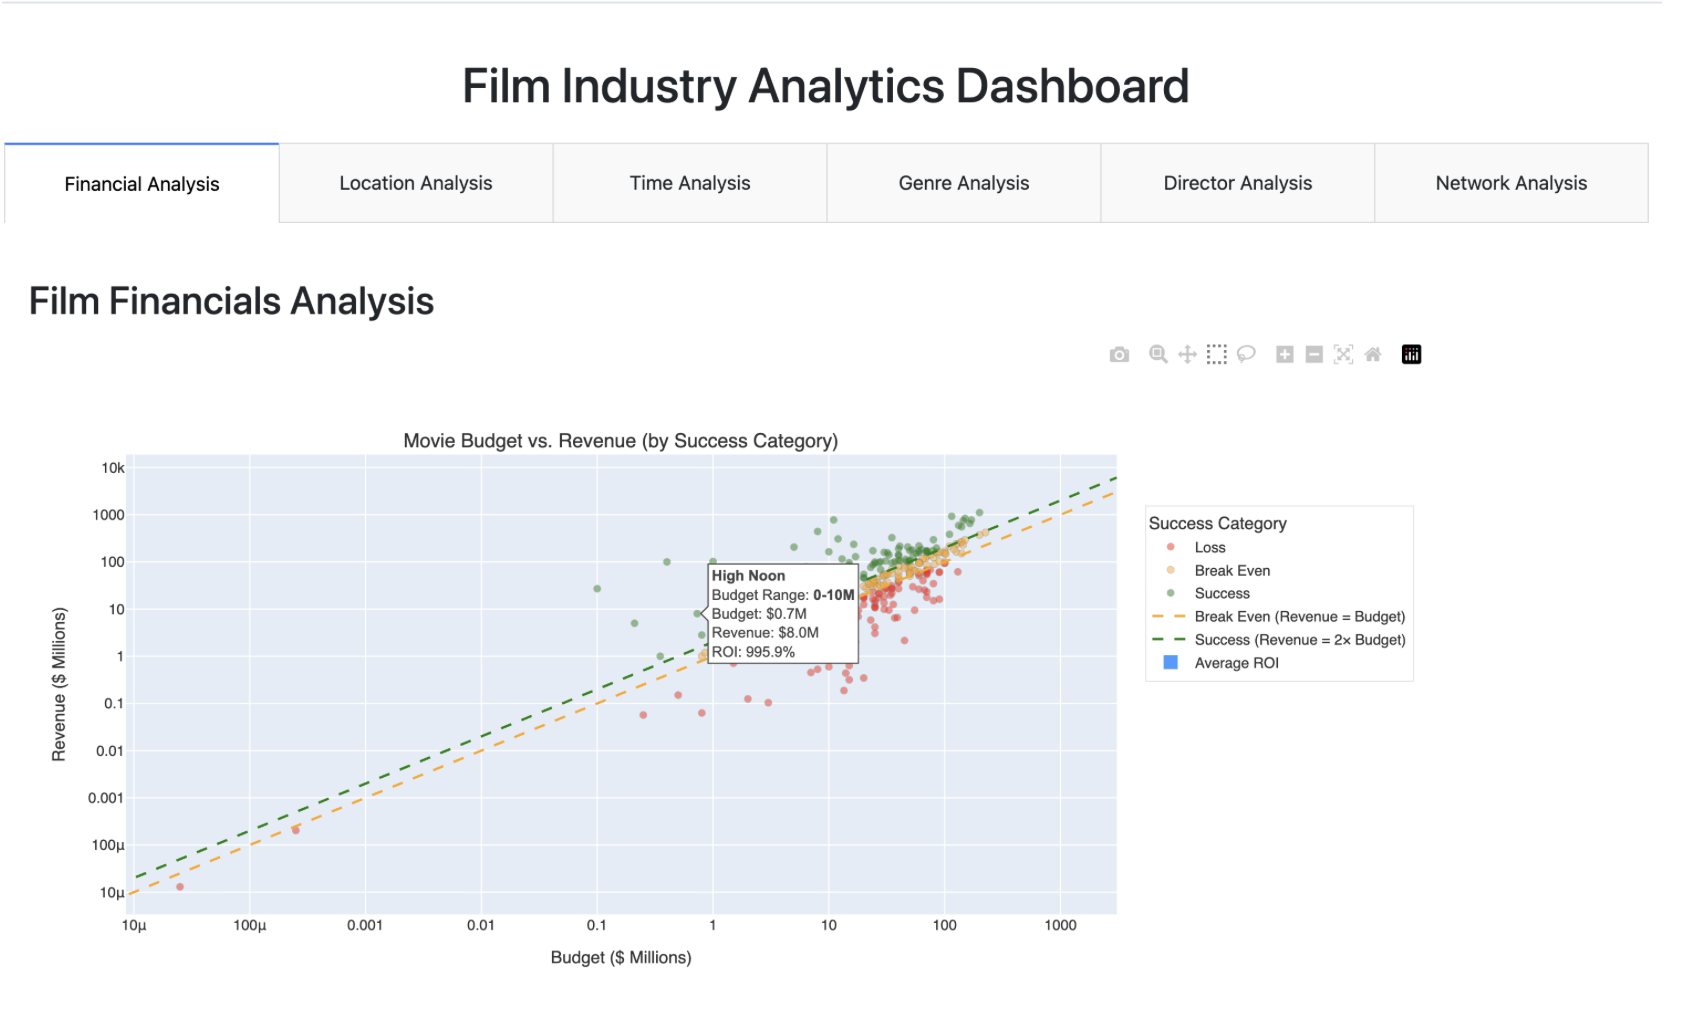1702x1034 pixels.
Task: Select the Zoom tool in the chart toolbar
Action: 1158,354
